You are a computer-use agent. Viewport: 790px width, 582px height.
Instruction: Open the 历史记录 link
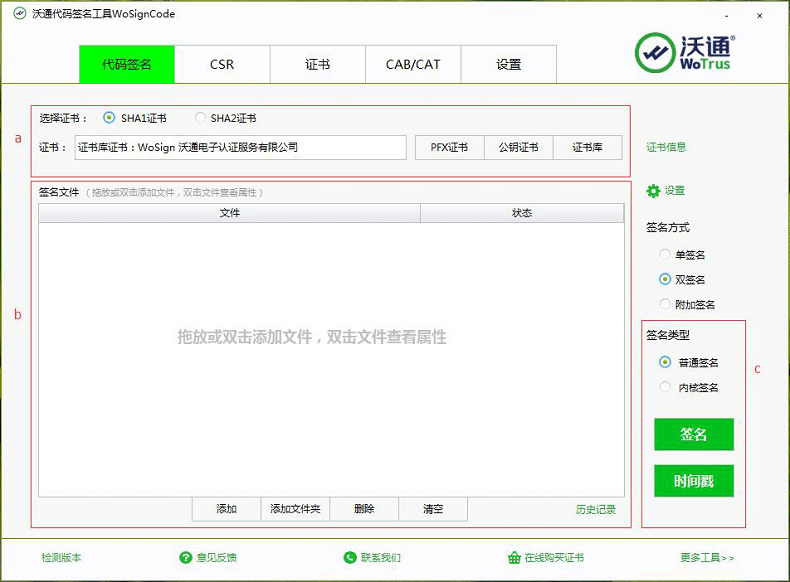coord(596,509)
